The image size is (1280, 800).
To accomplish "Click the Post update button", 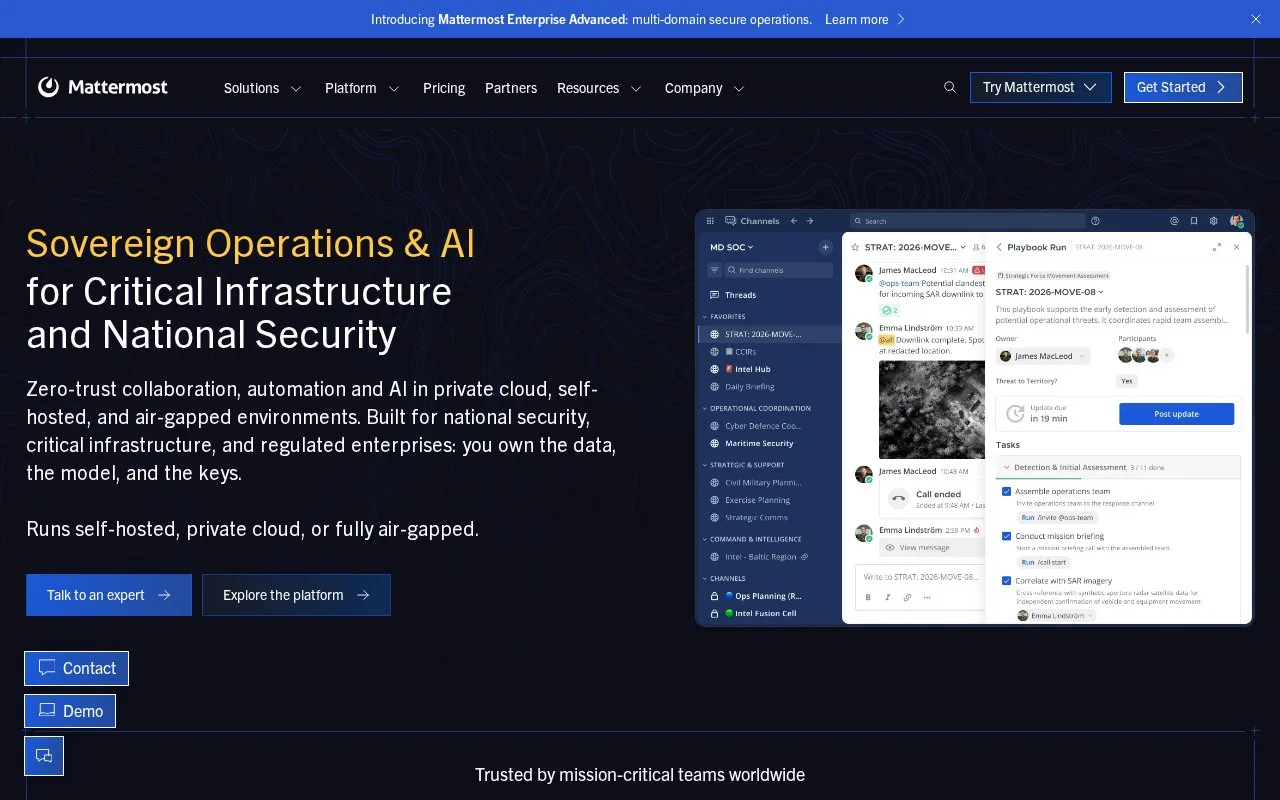I will tap(1176, 414).
